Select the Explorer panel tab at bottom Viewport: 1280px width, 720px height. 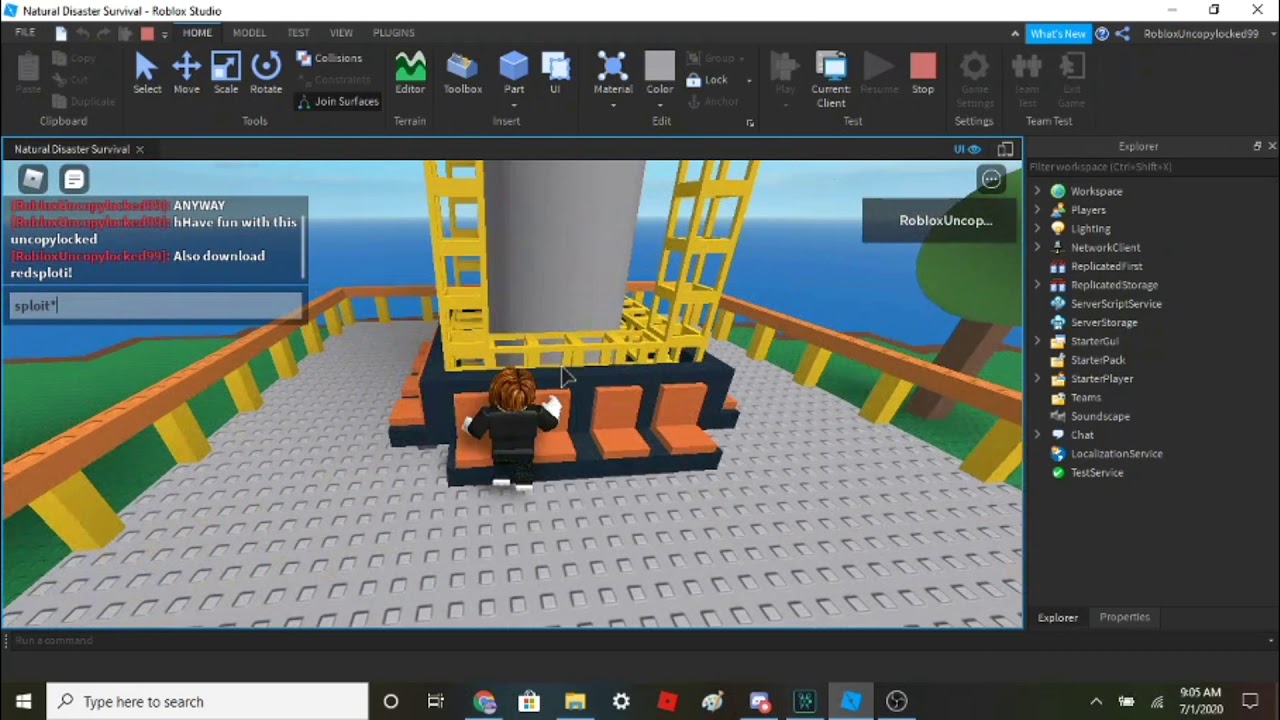coord(1058,617)
